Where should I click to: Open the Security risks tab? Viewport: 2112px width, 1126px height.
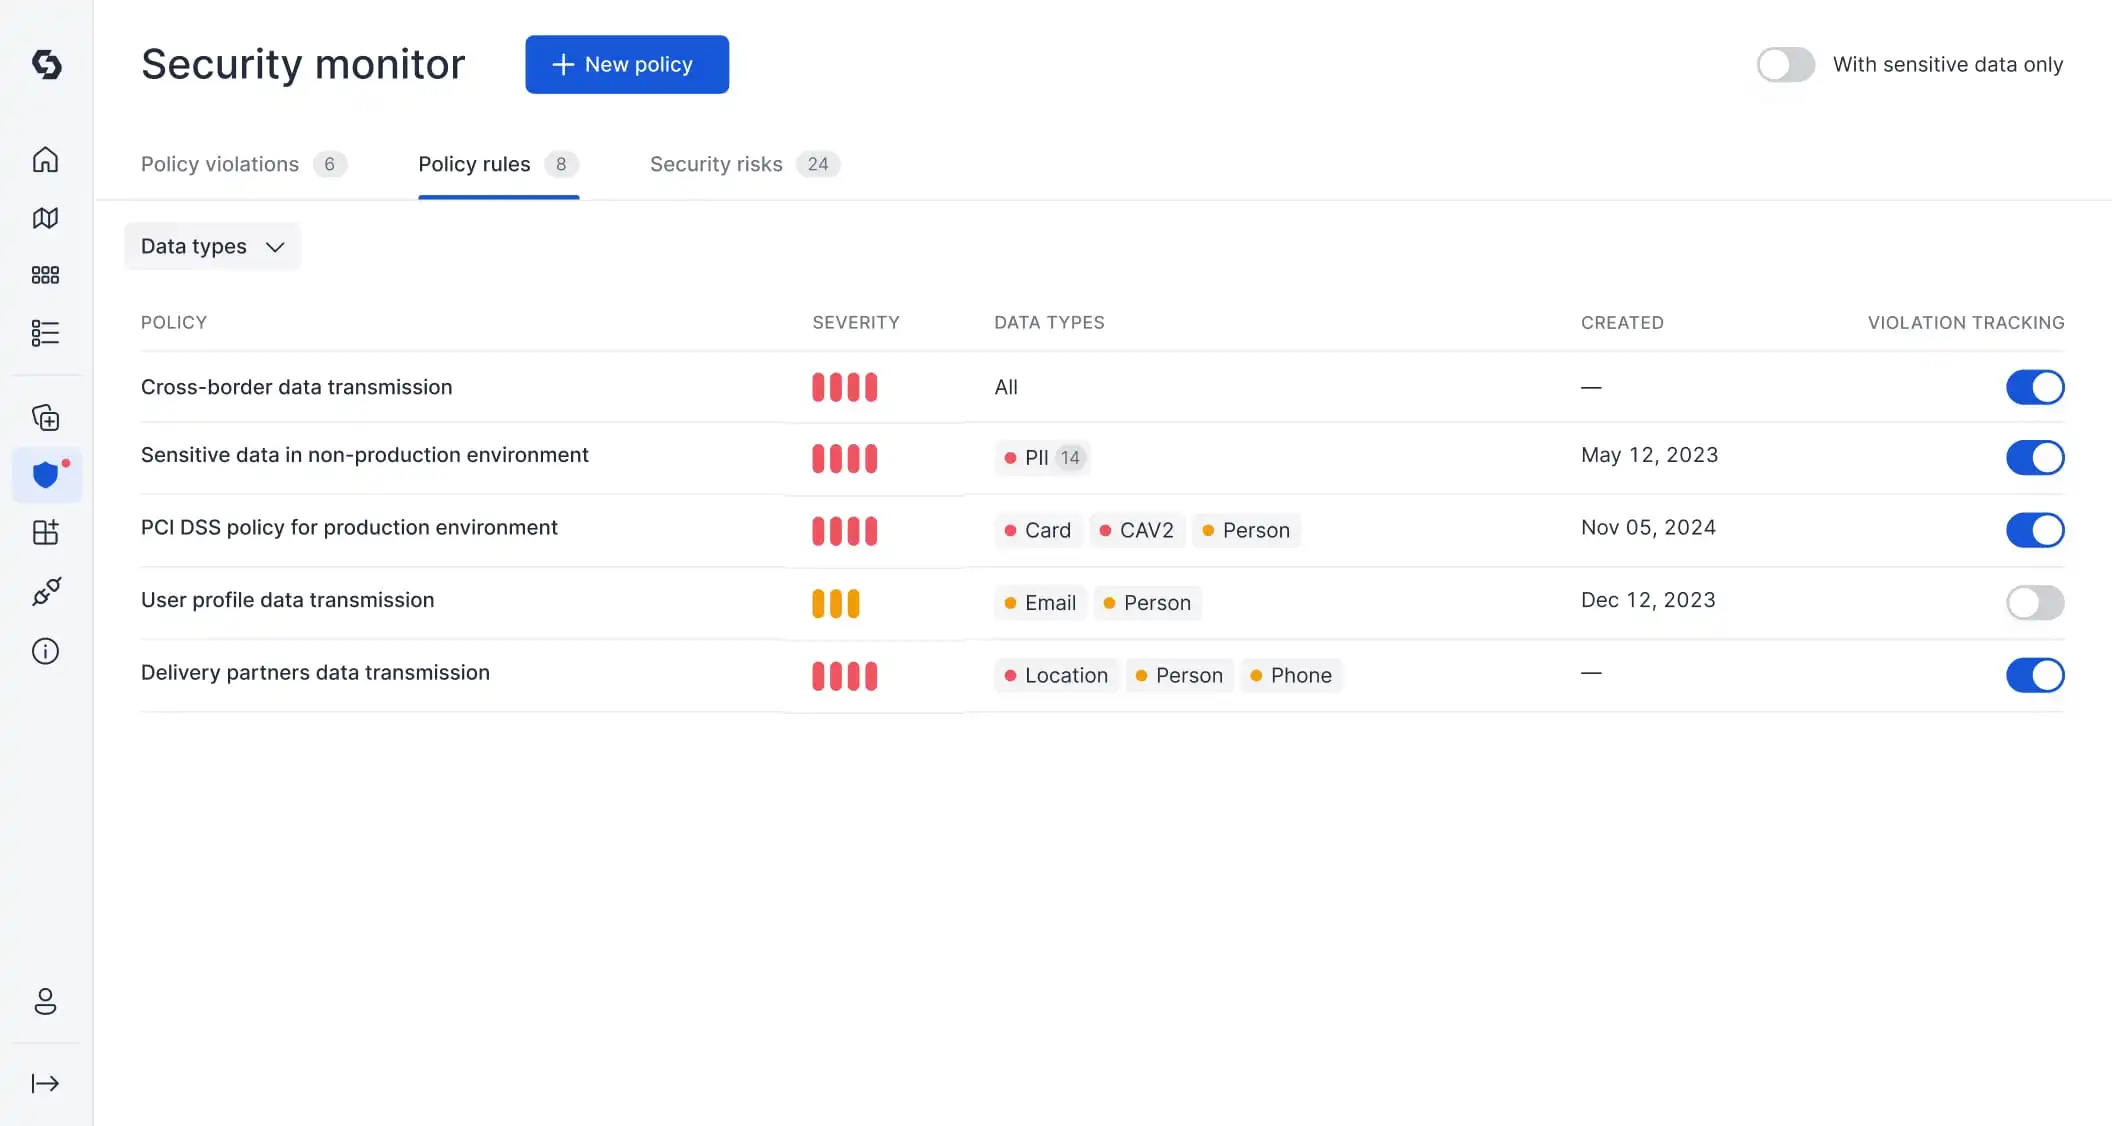coord(716,164)
